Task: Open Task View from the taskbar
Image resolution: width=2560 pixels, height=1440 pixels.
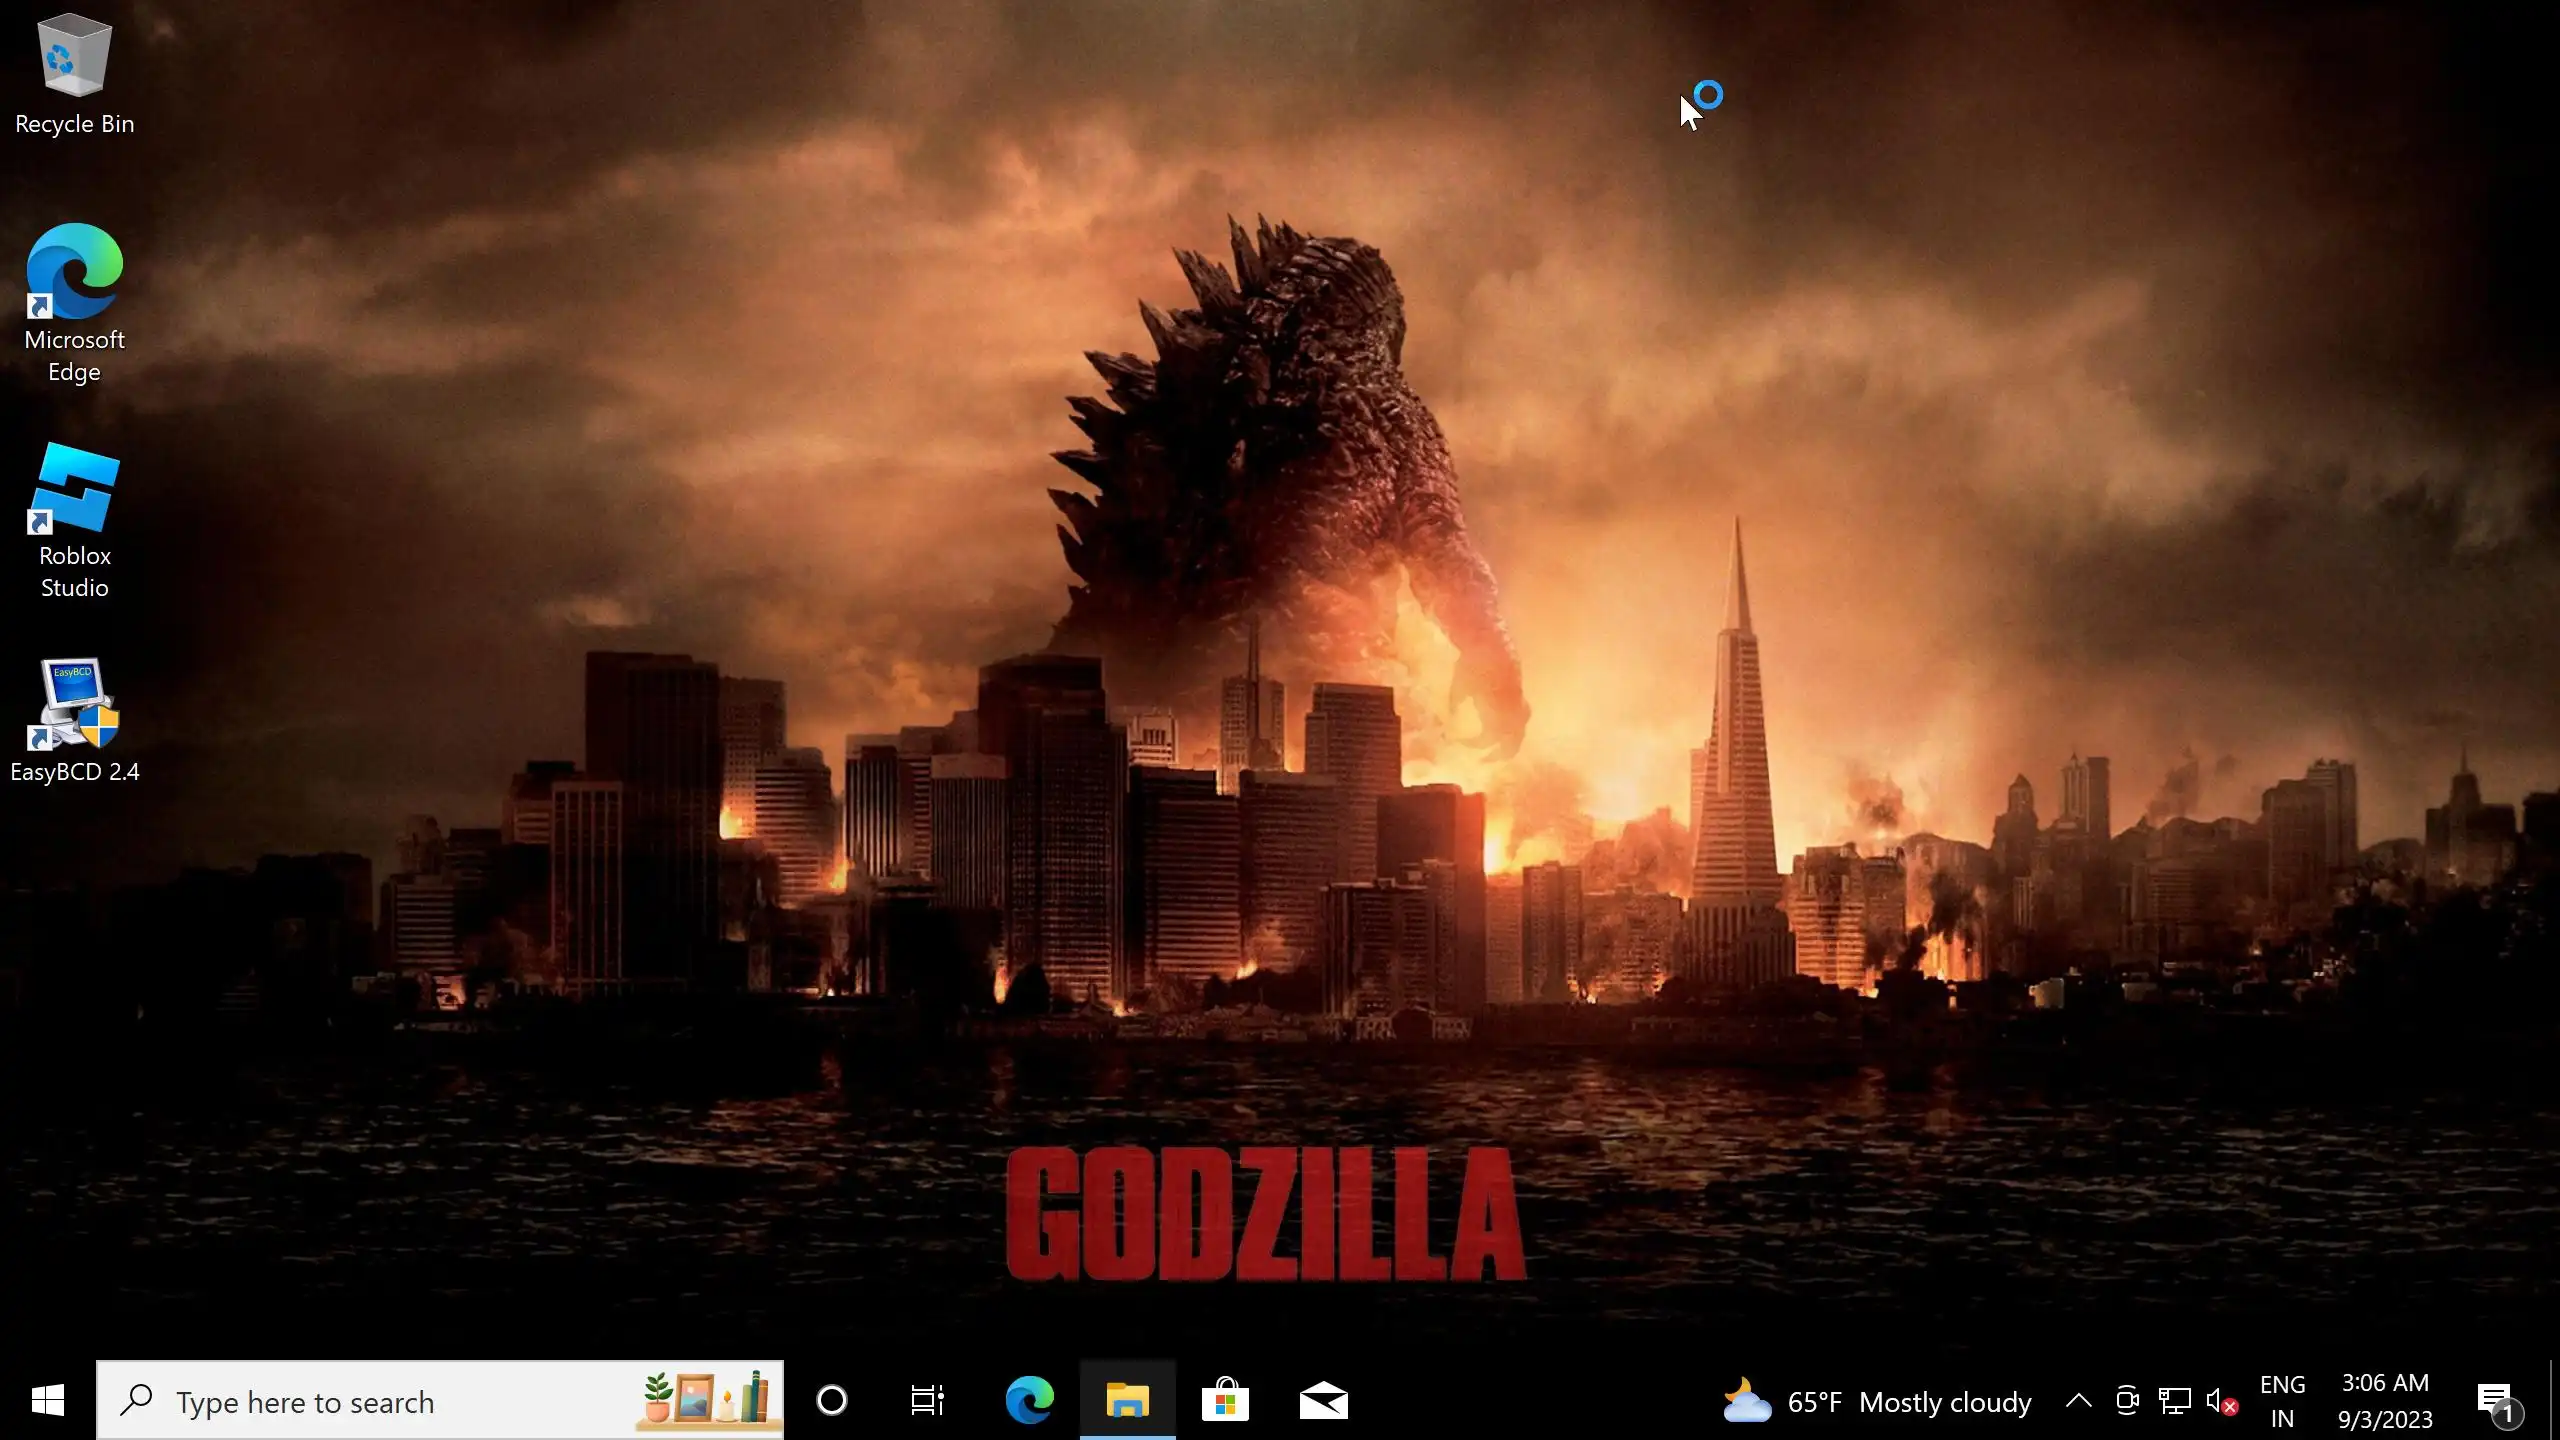Action: (927, 1401)
